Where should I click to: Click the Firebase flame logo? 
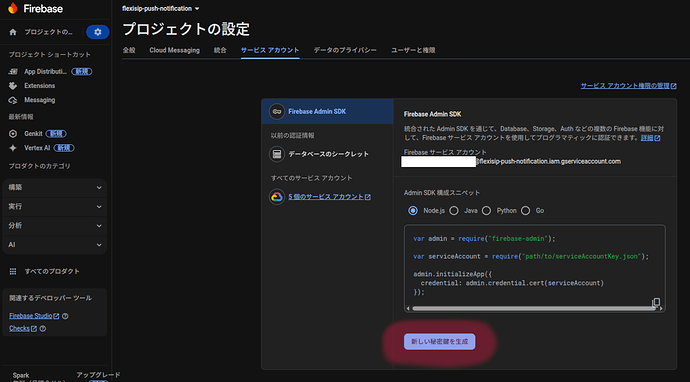click(x=12, y=8)
